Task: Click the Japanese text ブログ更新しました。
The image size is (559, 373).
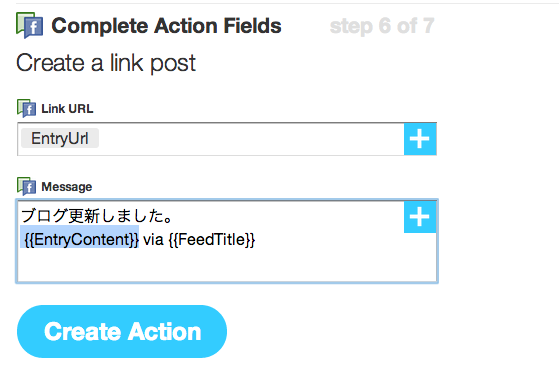Action: 96,216
